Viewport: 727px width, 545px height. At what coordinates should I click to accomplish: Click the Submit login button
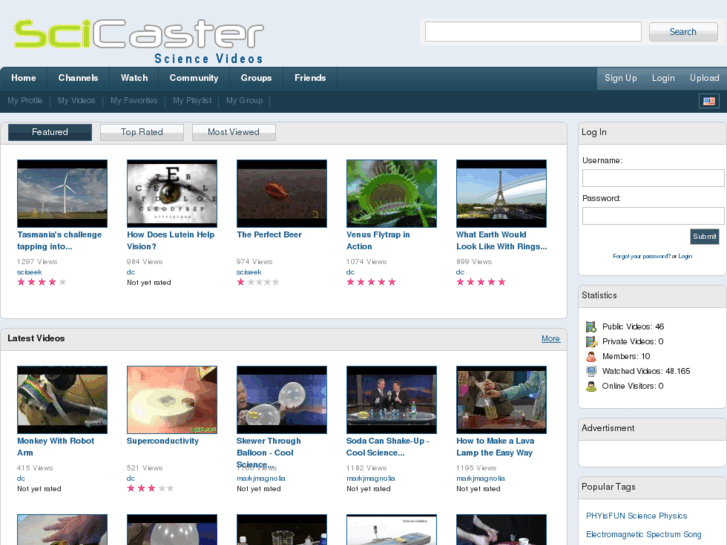[x=704, y=237]
